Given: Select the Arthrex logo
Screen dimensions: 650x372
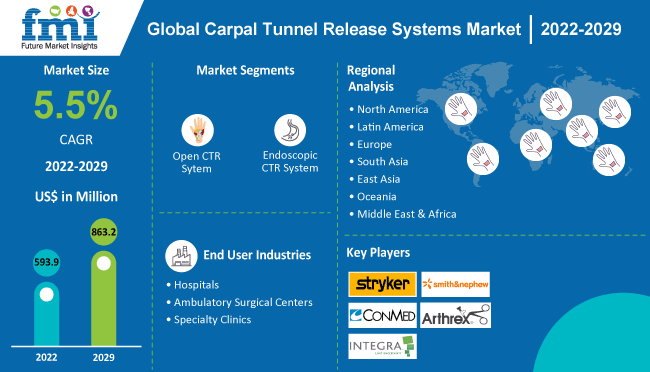Looking at the screenshot, I should (456, 315).
